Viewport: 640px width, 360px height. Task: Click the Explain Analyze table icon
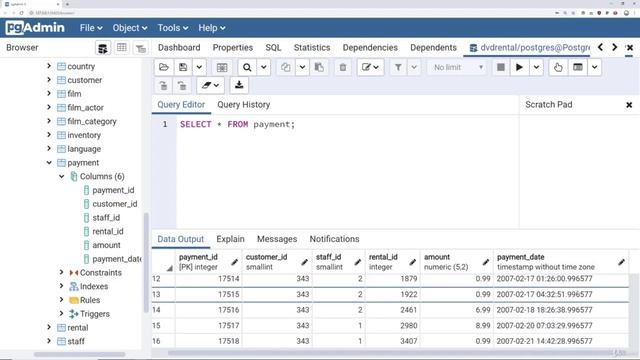[x=578, y=67]
